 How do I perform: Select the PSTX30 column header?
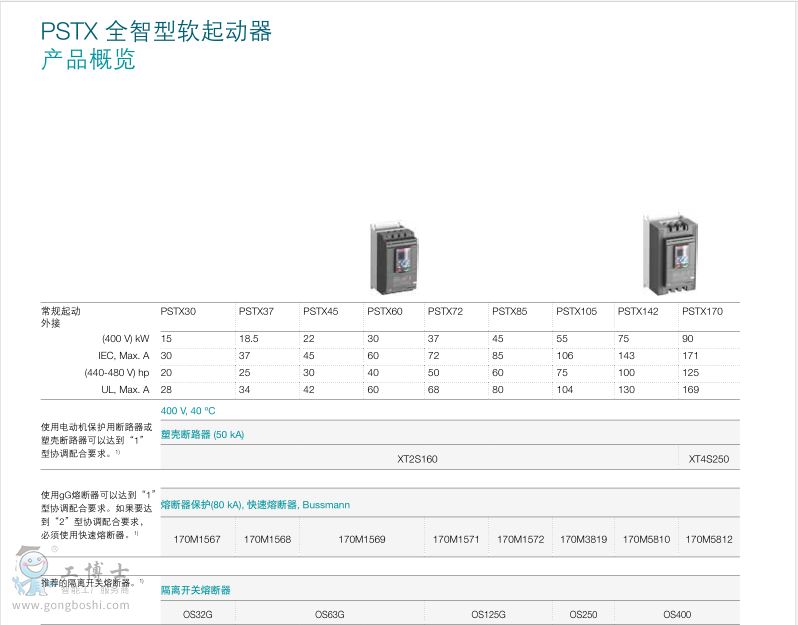[178, 311]
